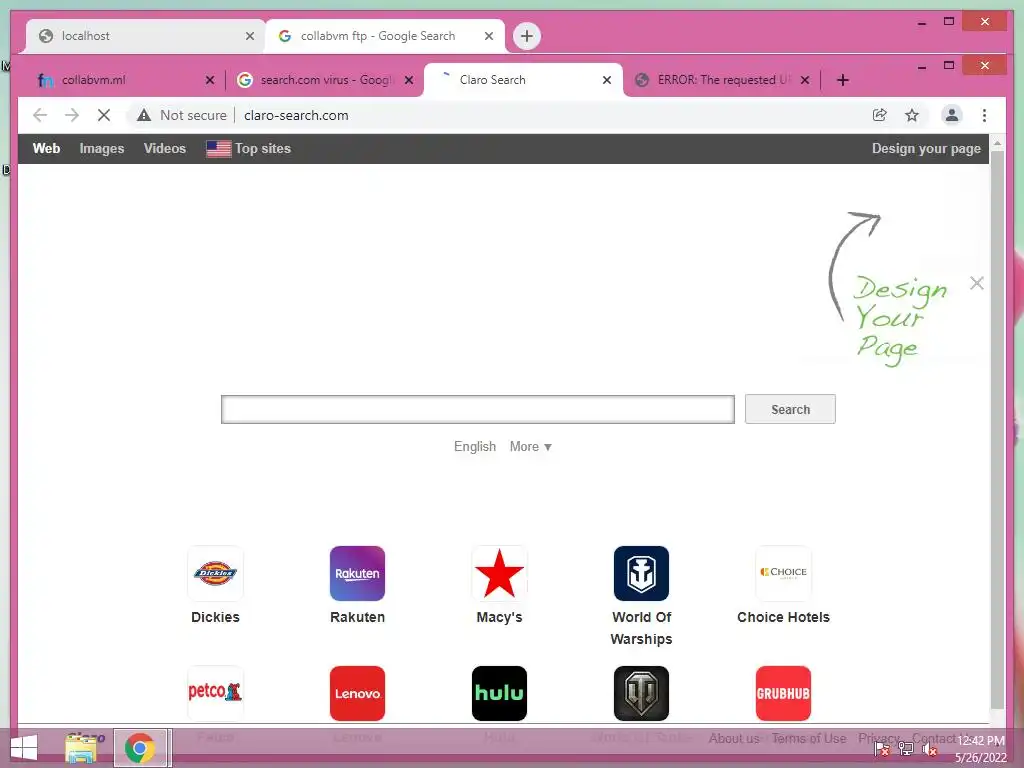Viewport: 1024px width, 768px height.
Task: Open the About us footer link
Action: click(734, 738)
